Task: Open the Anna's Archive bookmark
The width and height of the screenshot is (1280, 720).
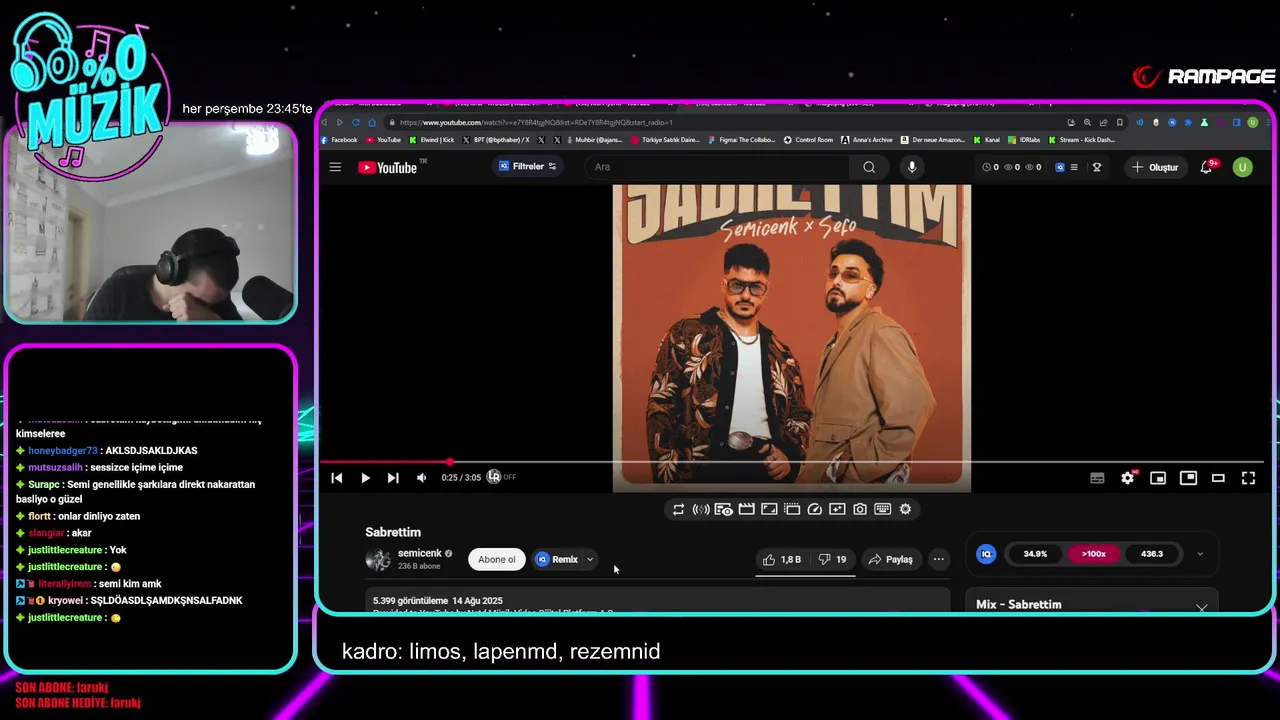Action: 867,140
